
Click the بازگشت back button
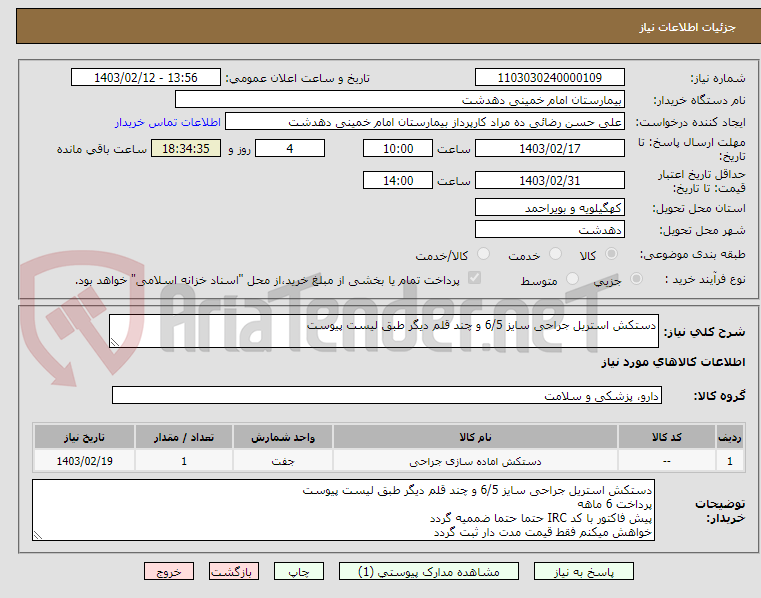tap(233, 571)
